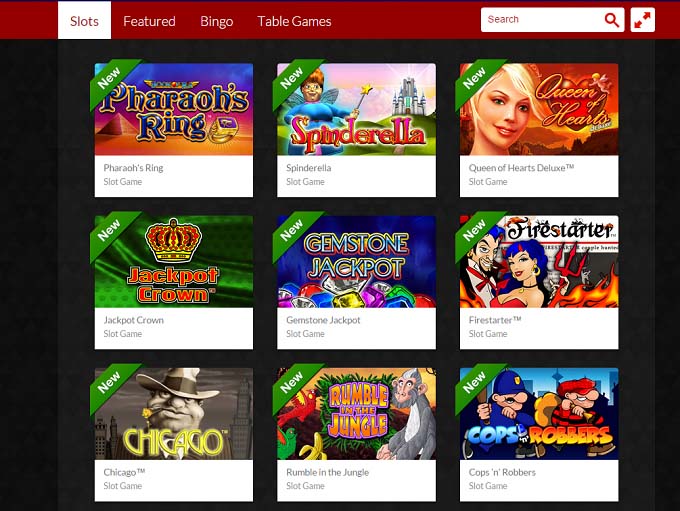Click the New ribbon on Cops 'n' Robbers
The height and width of the screenshot is (511, 680).
(x=475, y=383)
